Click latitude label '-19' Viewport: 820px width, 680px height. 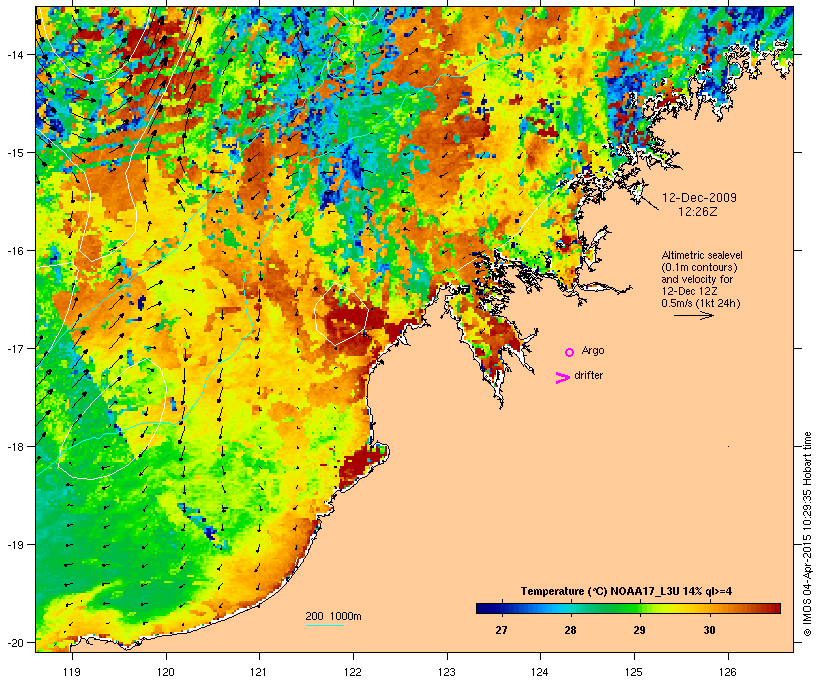(14, 545)
